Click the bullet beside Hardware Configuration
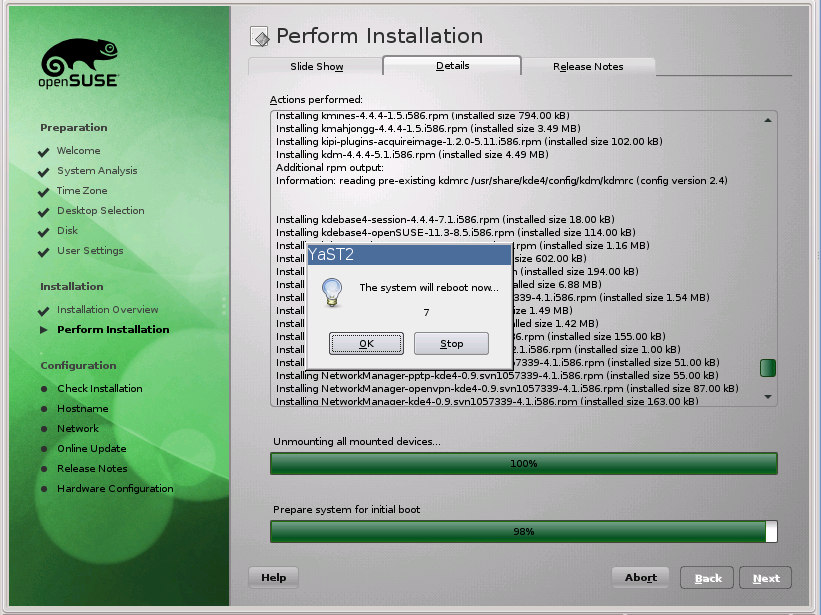This screenshot has height=615, width=821. pos(44,489)
